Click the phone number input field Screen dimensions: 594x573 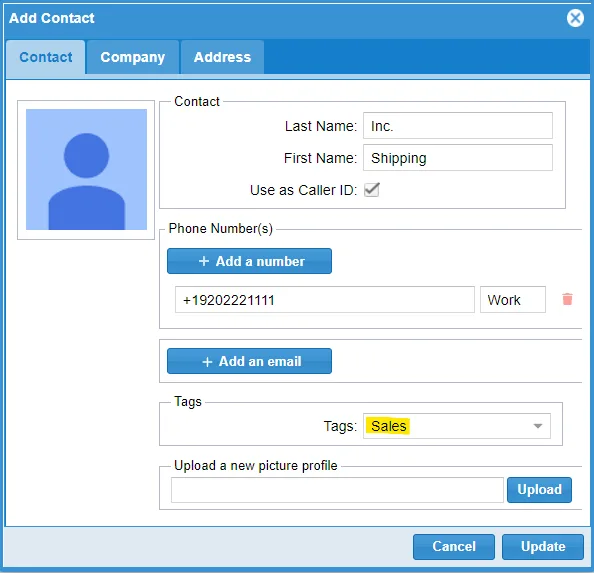tap(324, 300)
